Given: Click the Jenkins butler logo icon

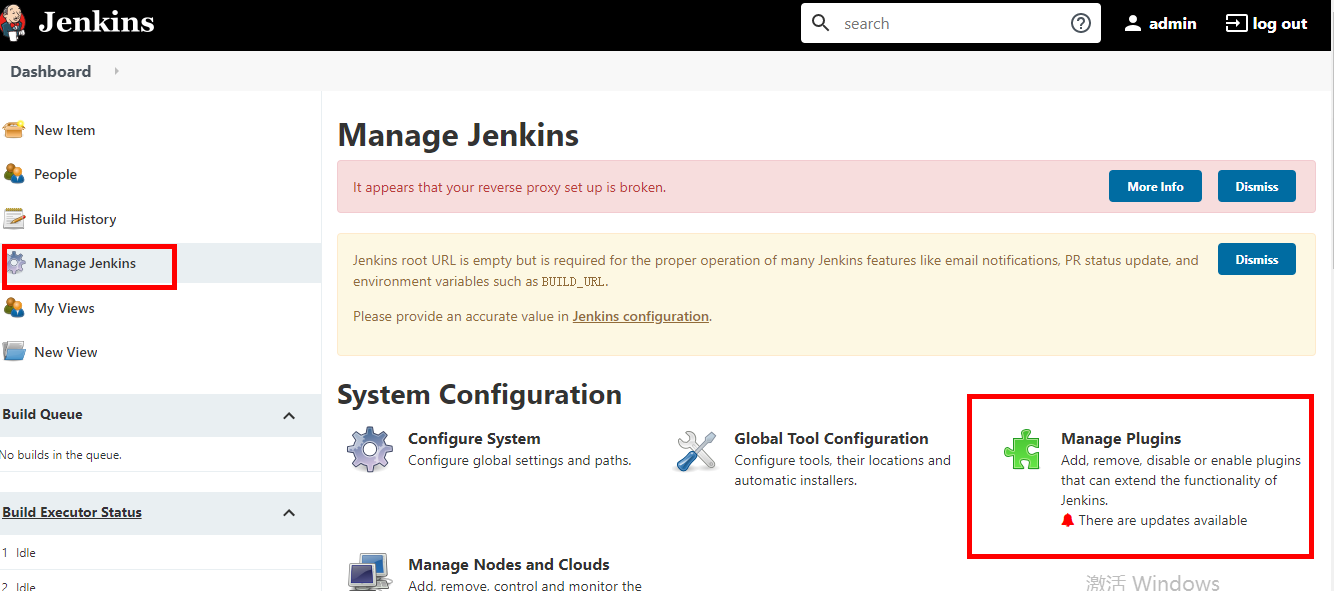Looking at the screenshot, I should click(x=15, y=23).
